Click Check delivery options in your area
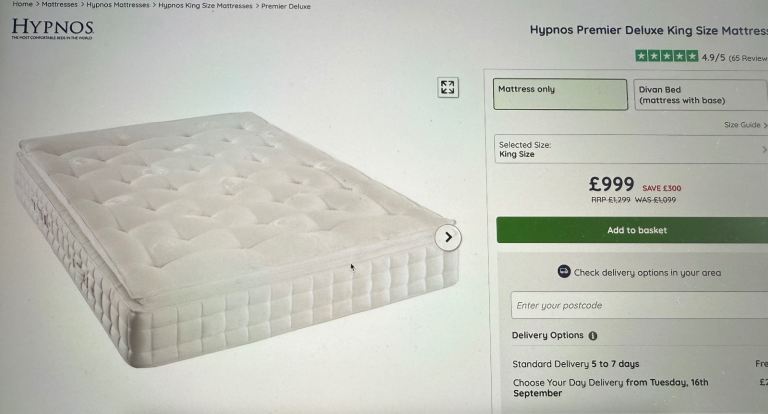768x414 pixels. click(x=647, y=272)
